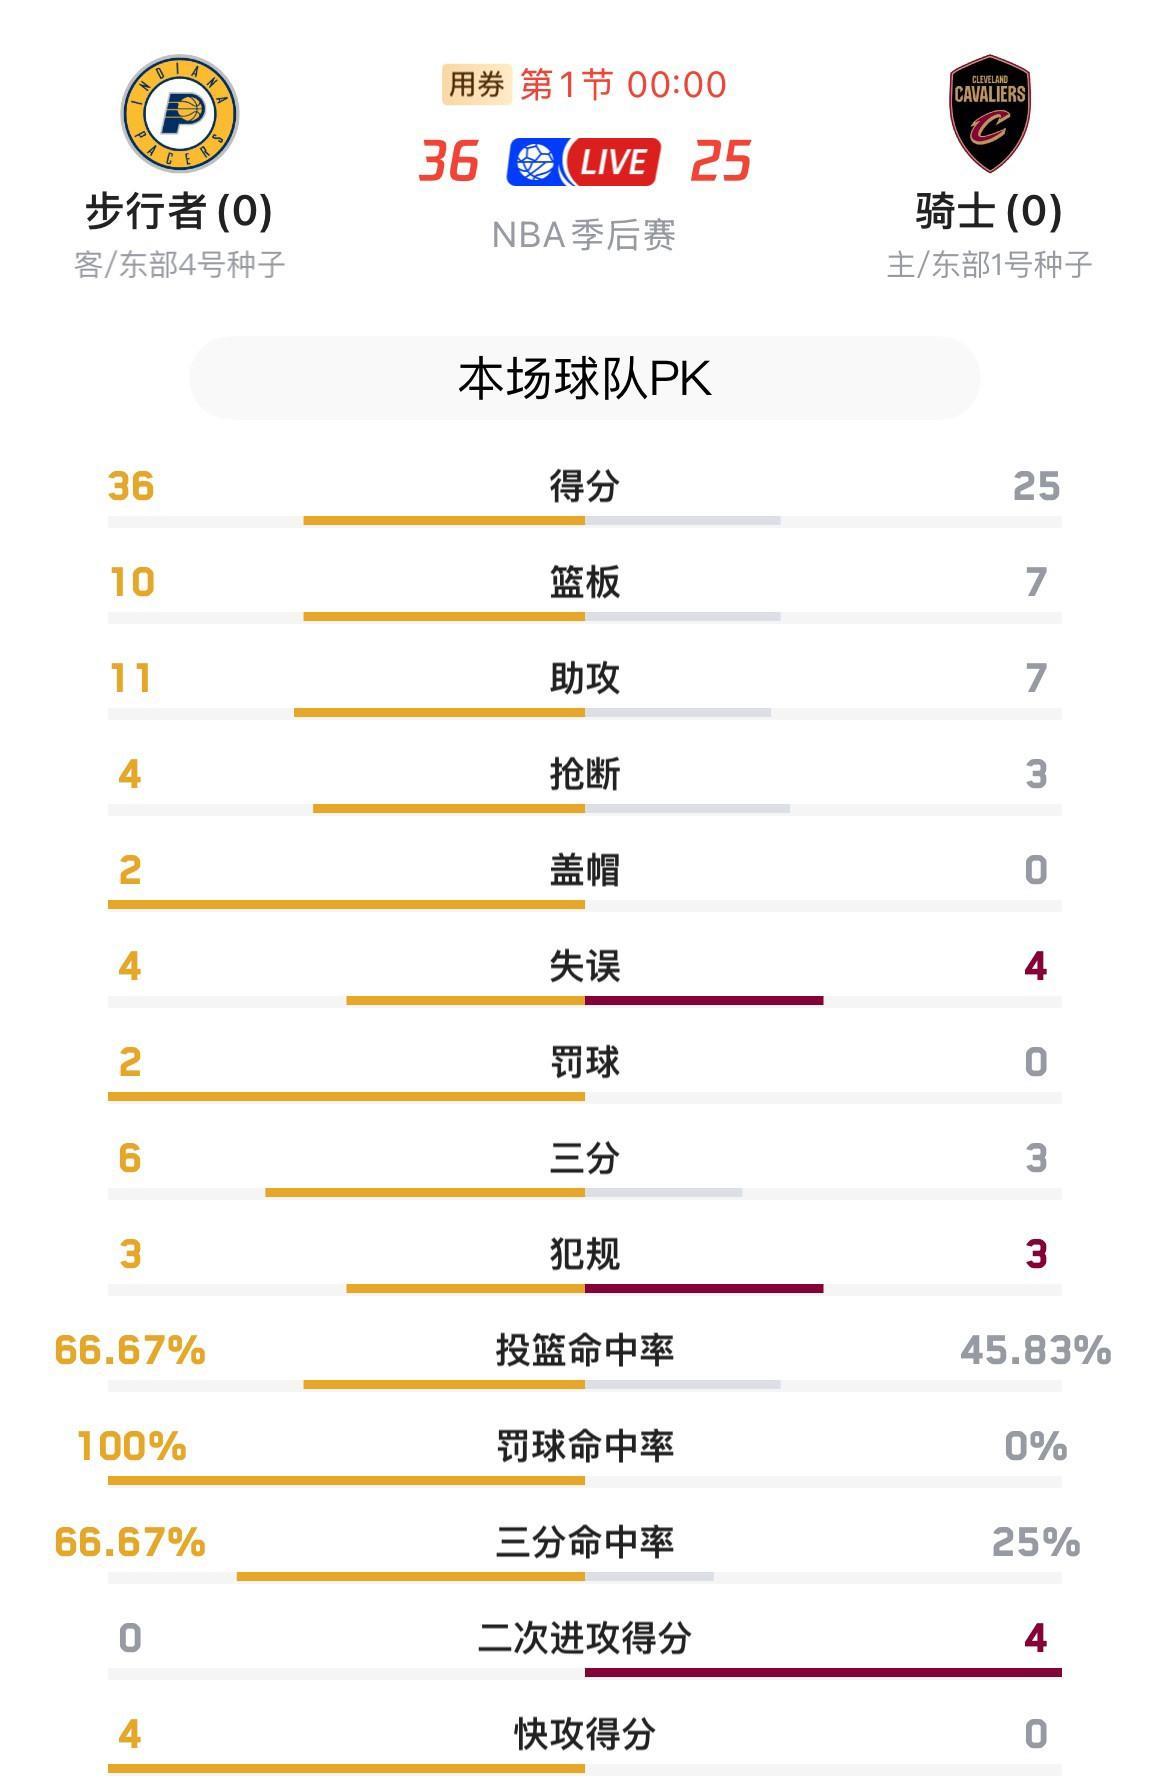
Task: Tap the 投篮命中率 stat label
Action: 585,1350
